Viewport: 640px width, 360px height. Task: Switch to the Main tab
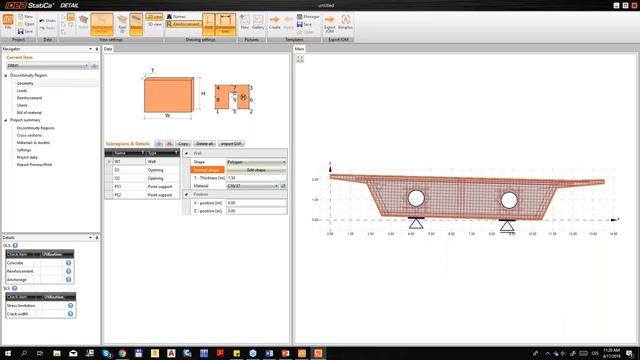click(299, 49)
